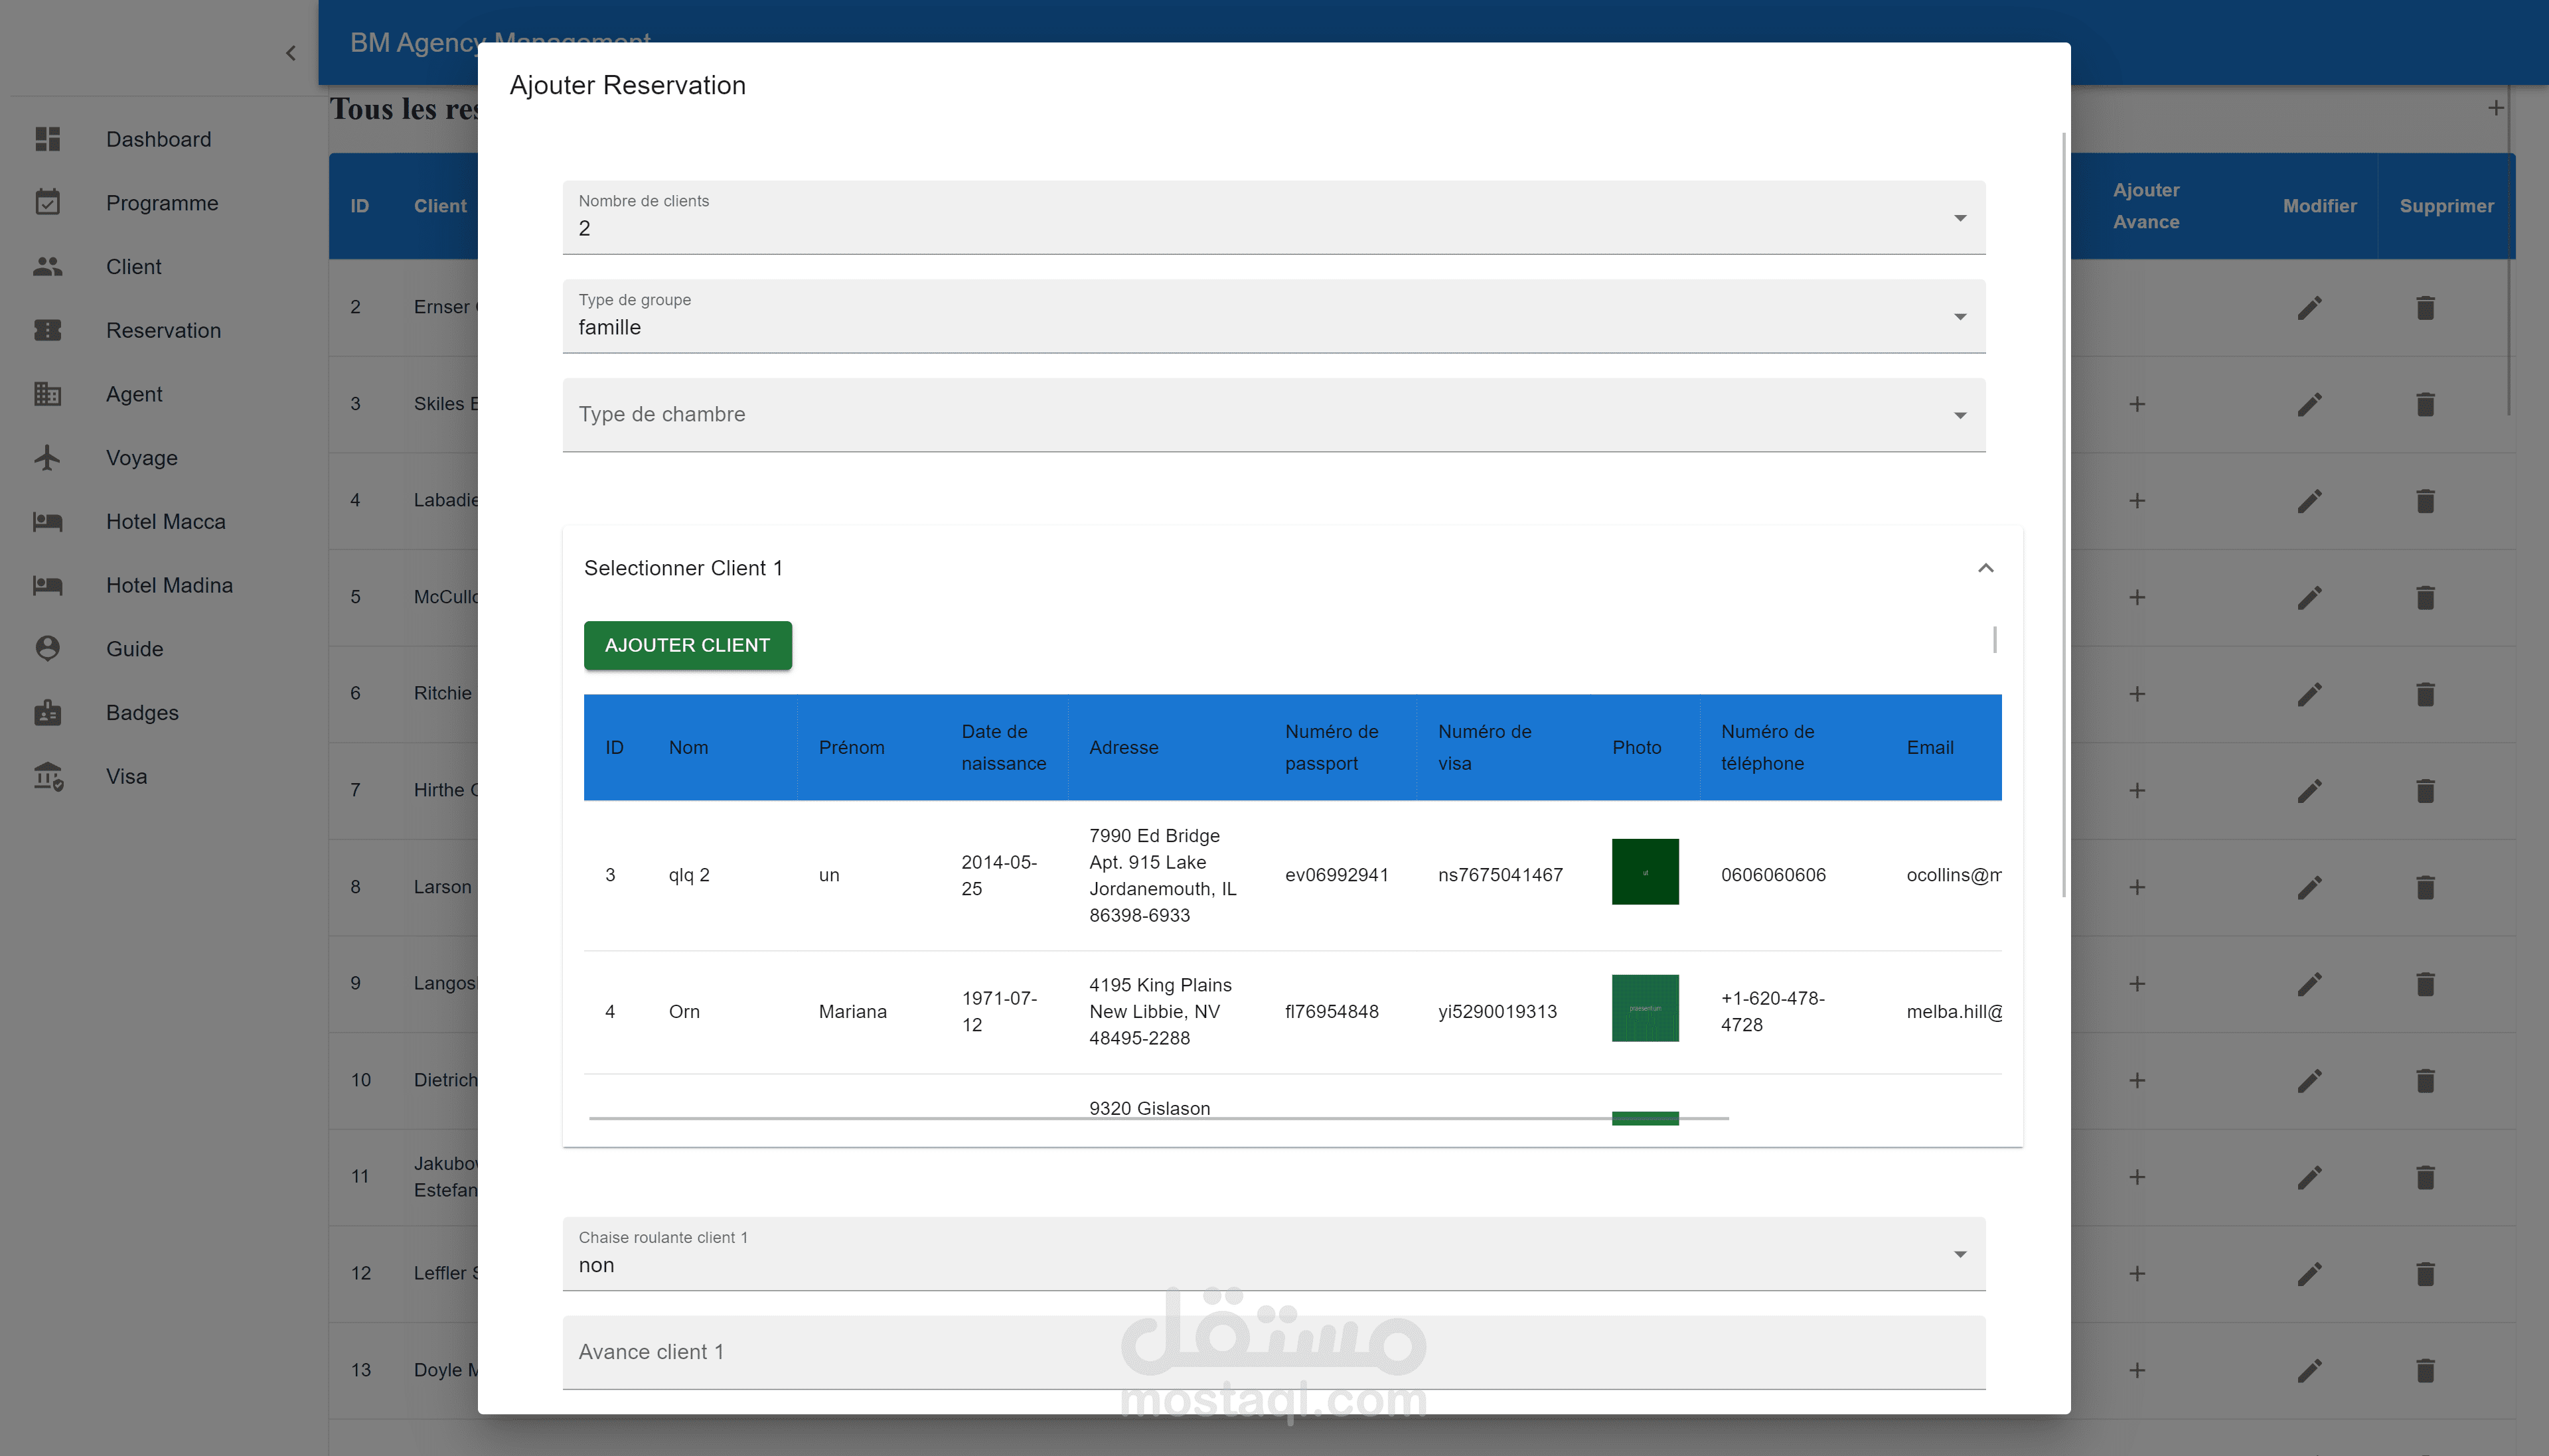Click the Programme calendar icon
The width and height of the screenshot is (2549, 1456).
pos(47,203)
